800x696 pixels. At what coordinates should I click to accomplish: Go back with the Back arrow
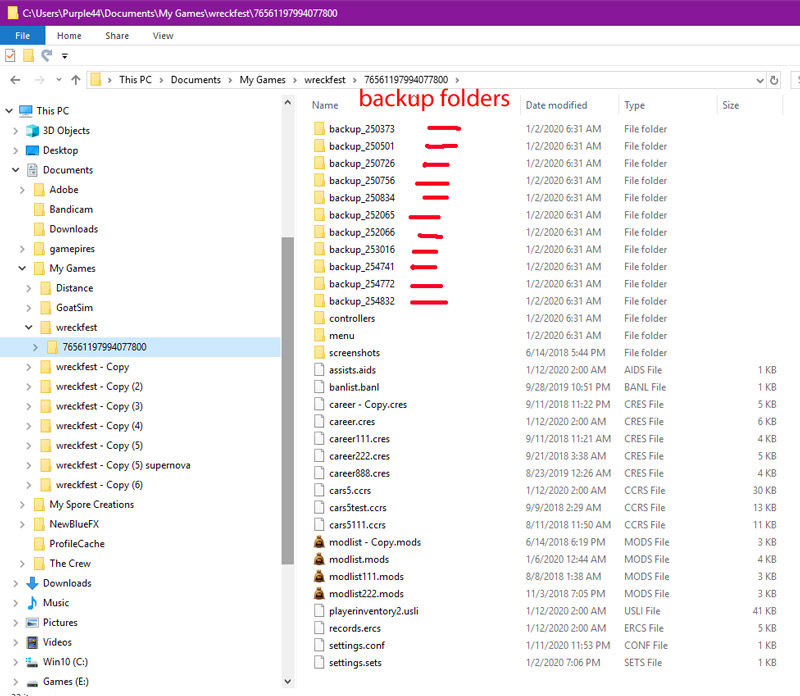click(x=15, y=80)
